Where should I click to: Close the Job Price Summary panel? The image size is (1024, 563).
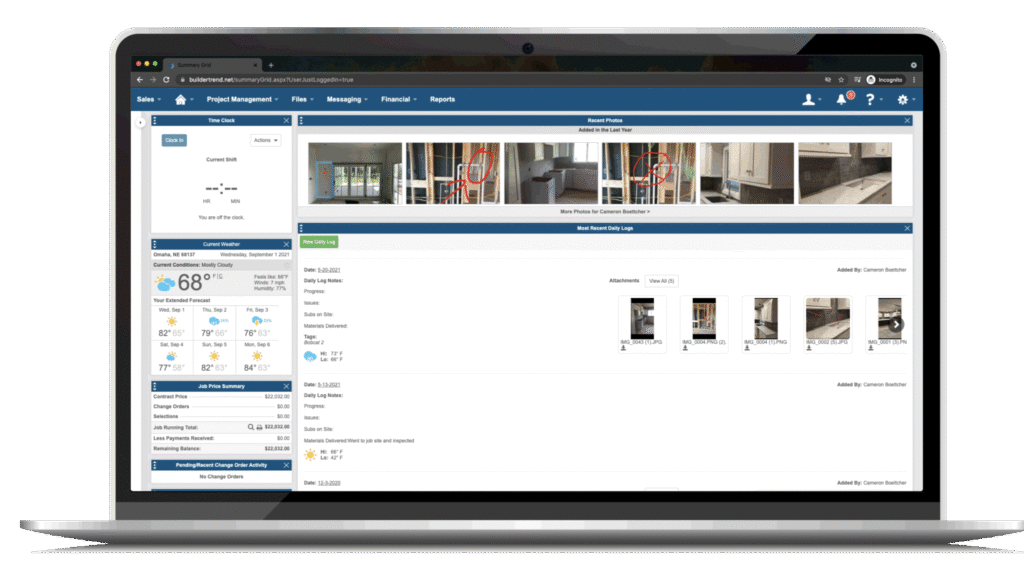286,386
